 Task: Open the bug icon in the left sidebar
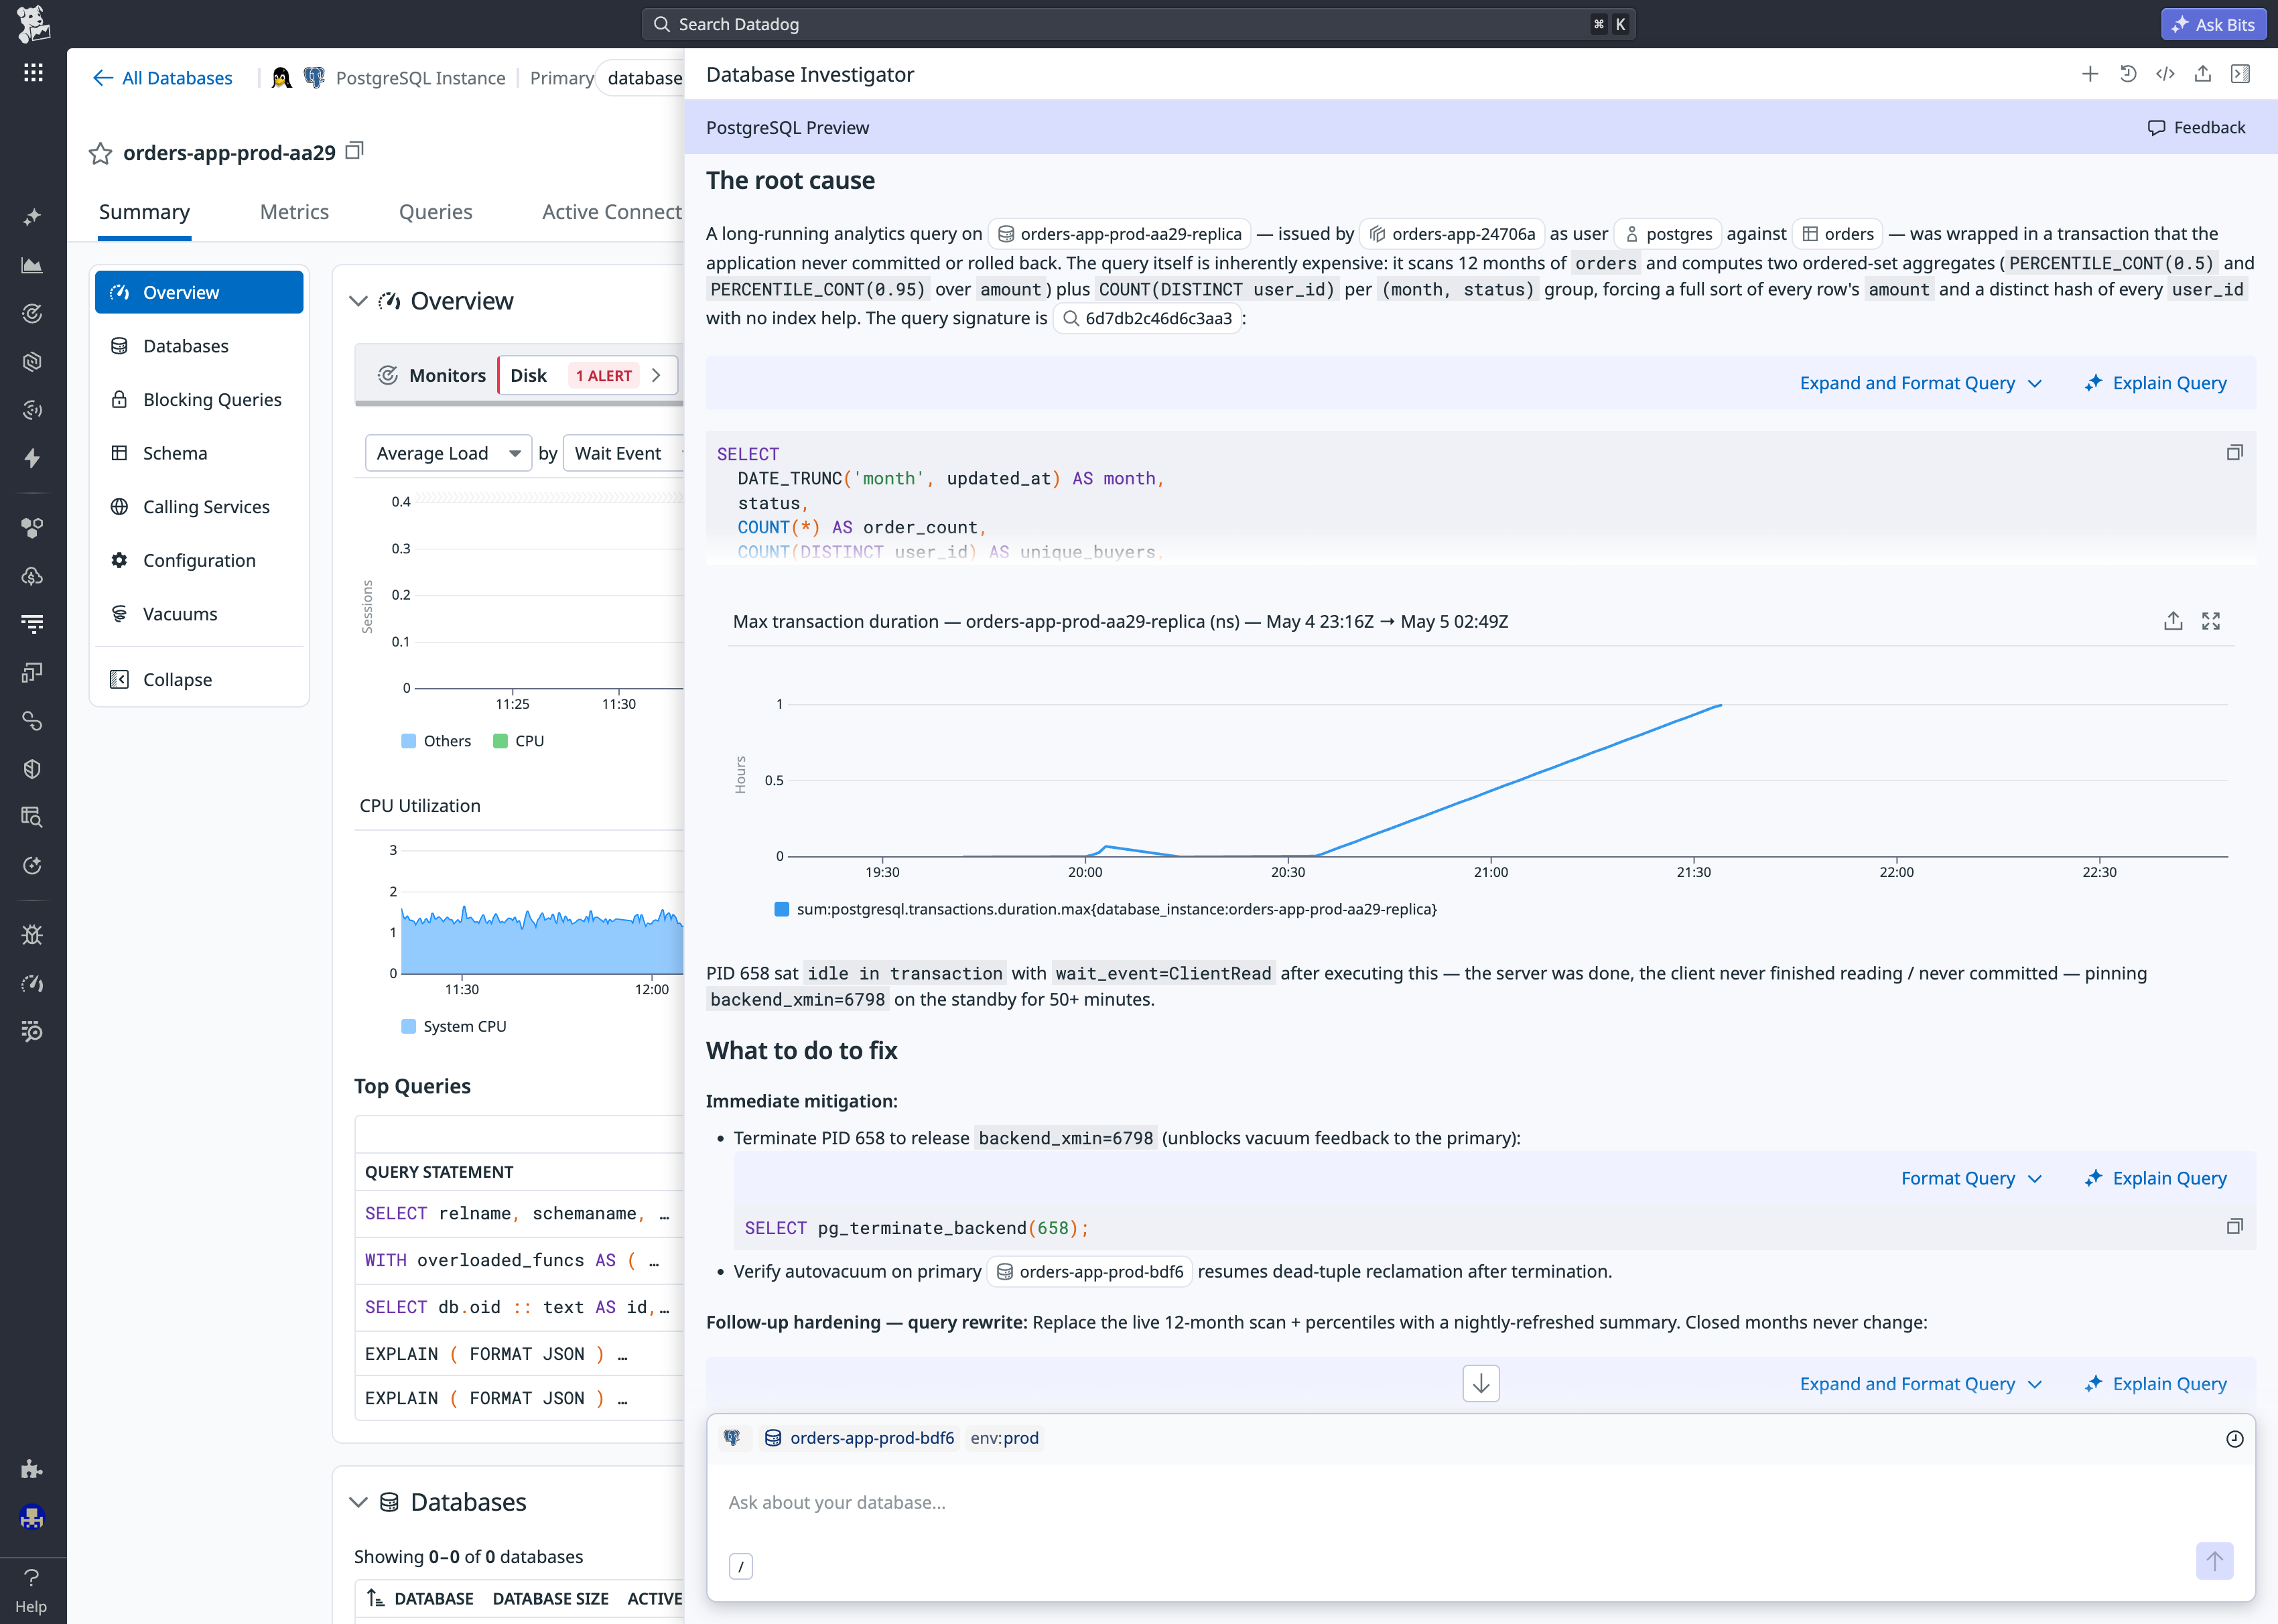tap(32, 935)
